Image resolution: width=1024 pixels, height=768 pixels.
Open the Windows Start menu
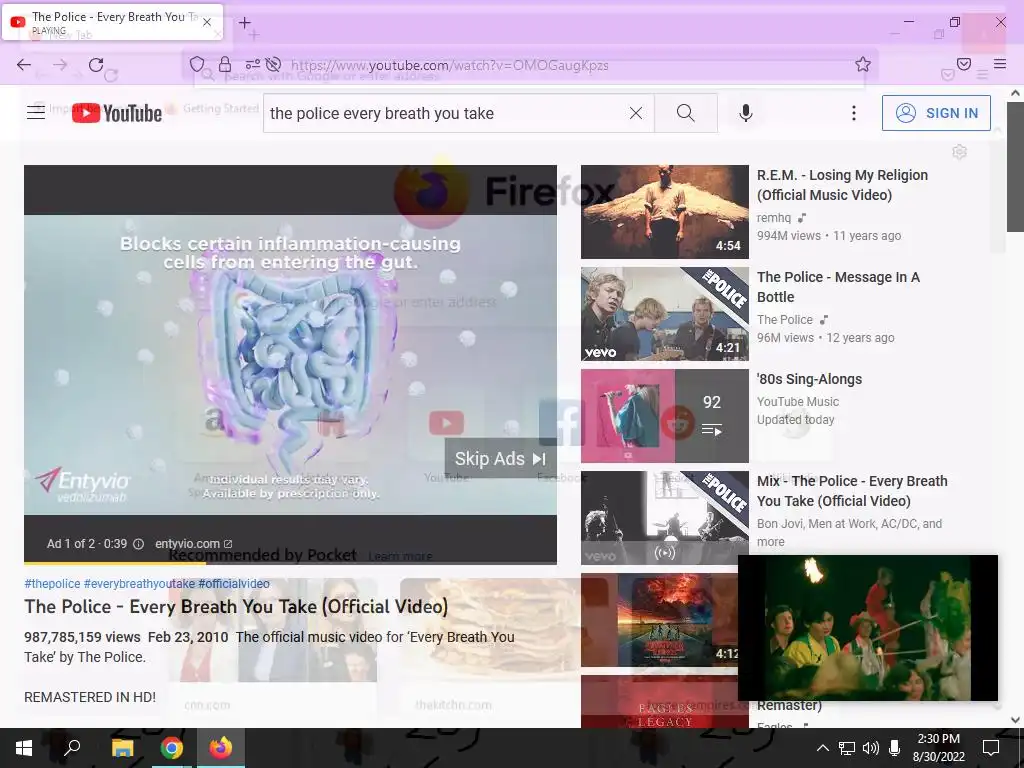pos(24,748)
